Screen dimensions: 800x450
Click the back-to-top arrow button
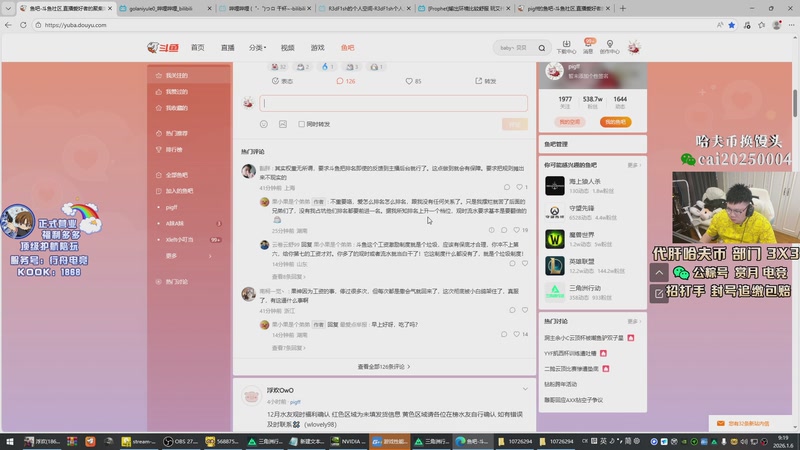click(x=659, y=273)
